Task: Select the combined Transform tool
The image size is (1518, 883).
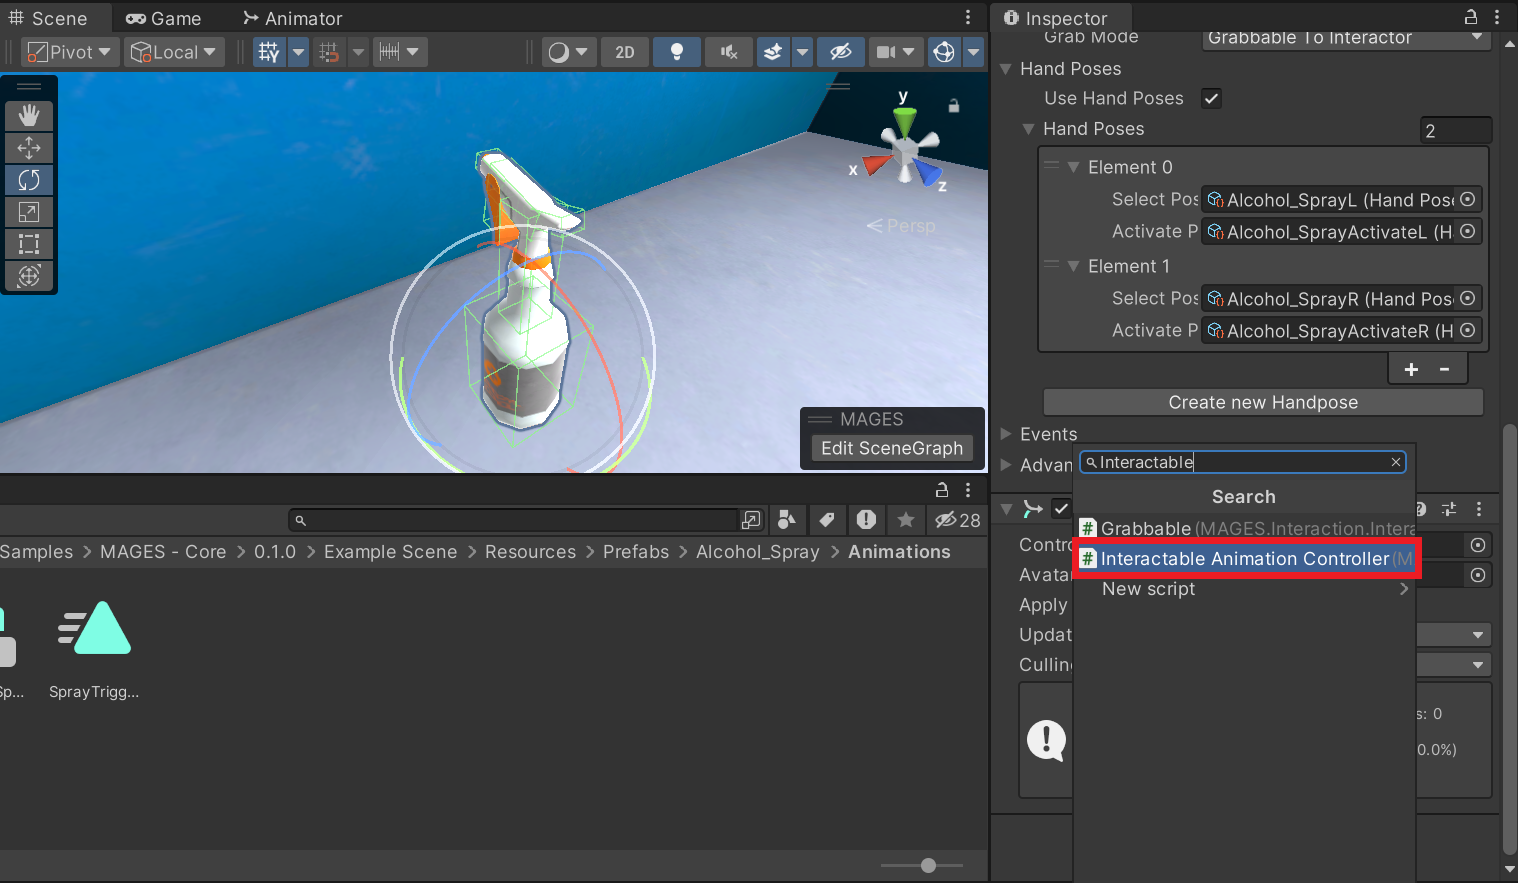Action: (29, 276)
